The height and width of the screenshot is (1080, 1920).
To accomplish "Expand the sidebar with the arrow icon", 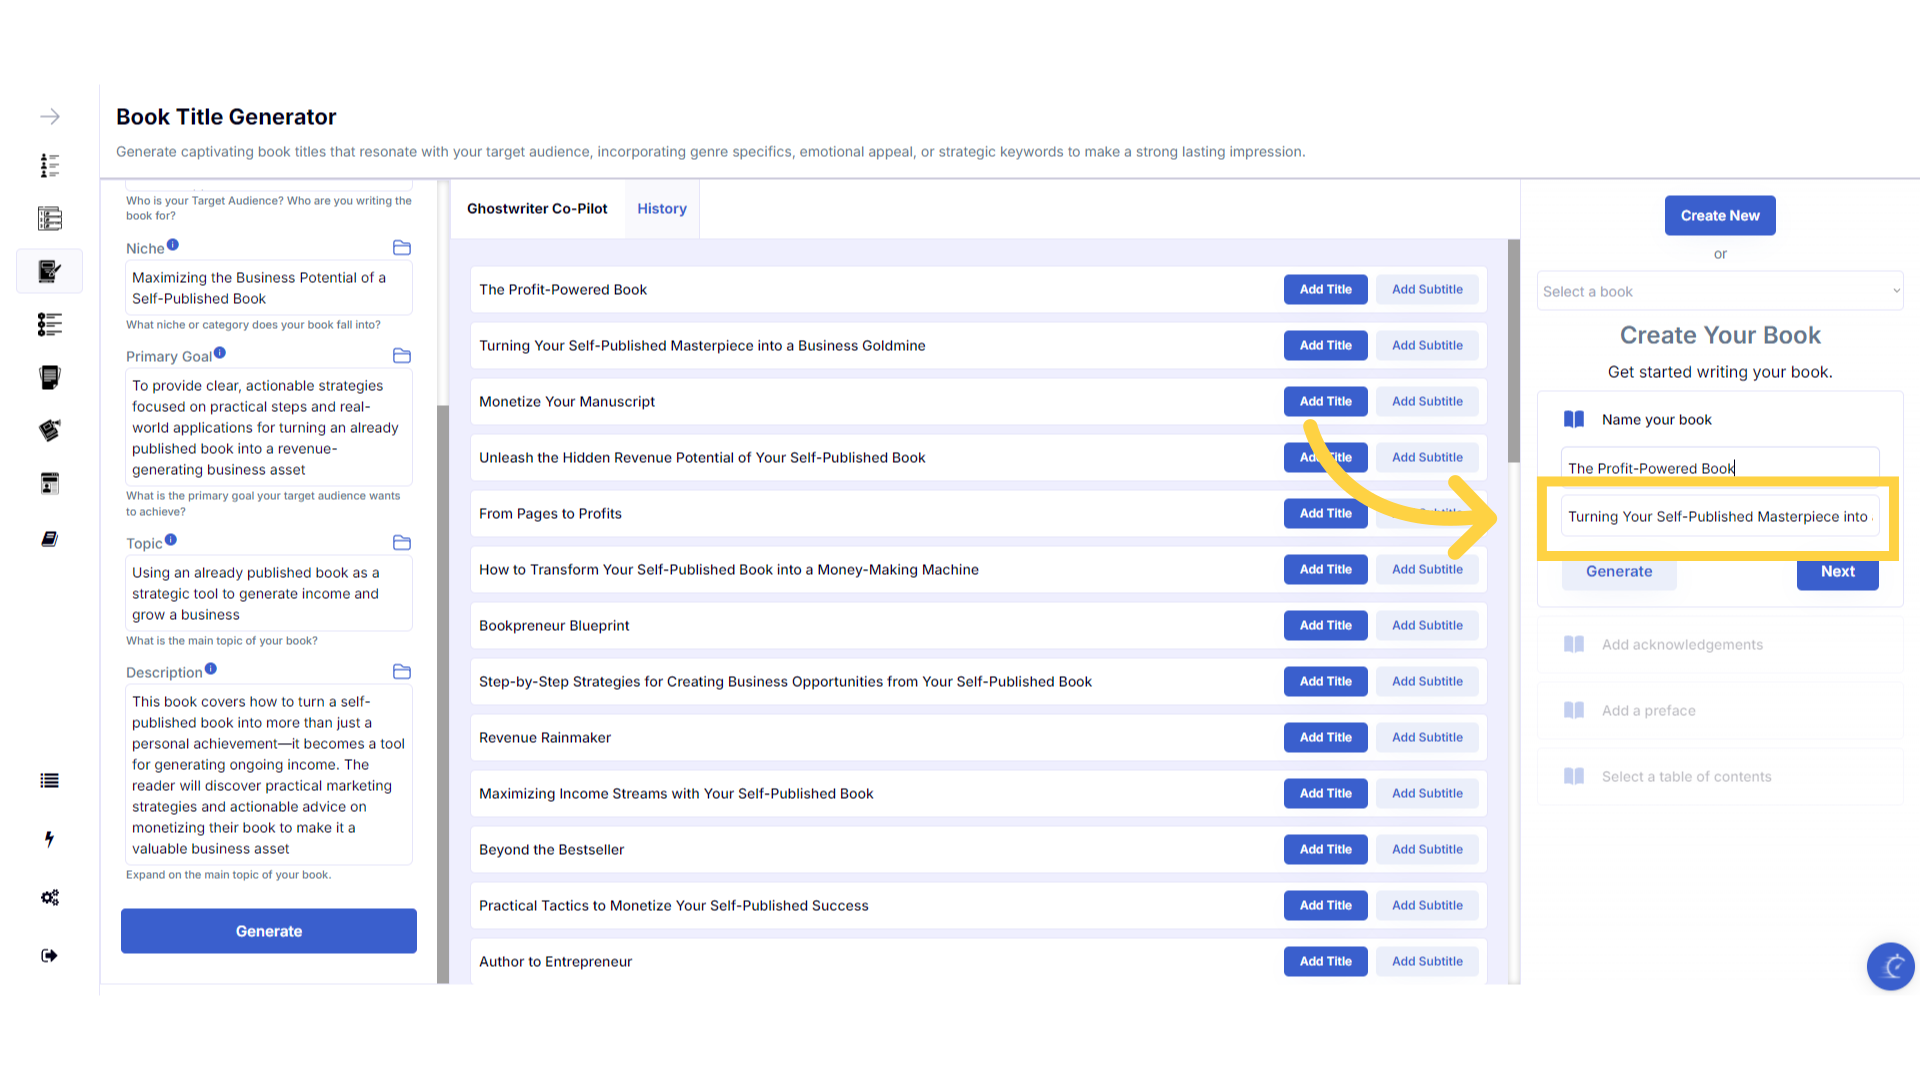I will click(50, 117).
